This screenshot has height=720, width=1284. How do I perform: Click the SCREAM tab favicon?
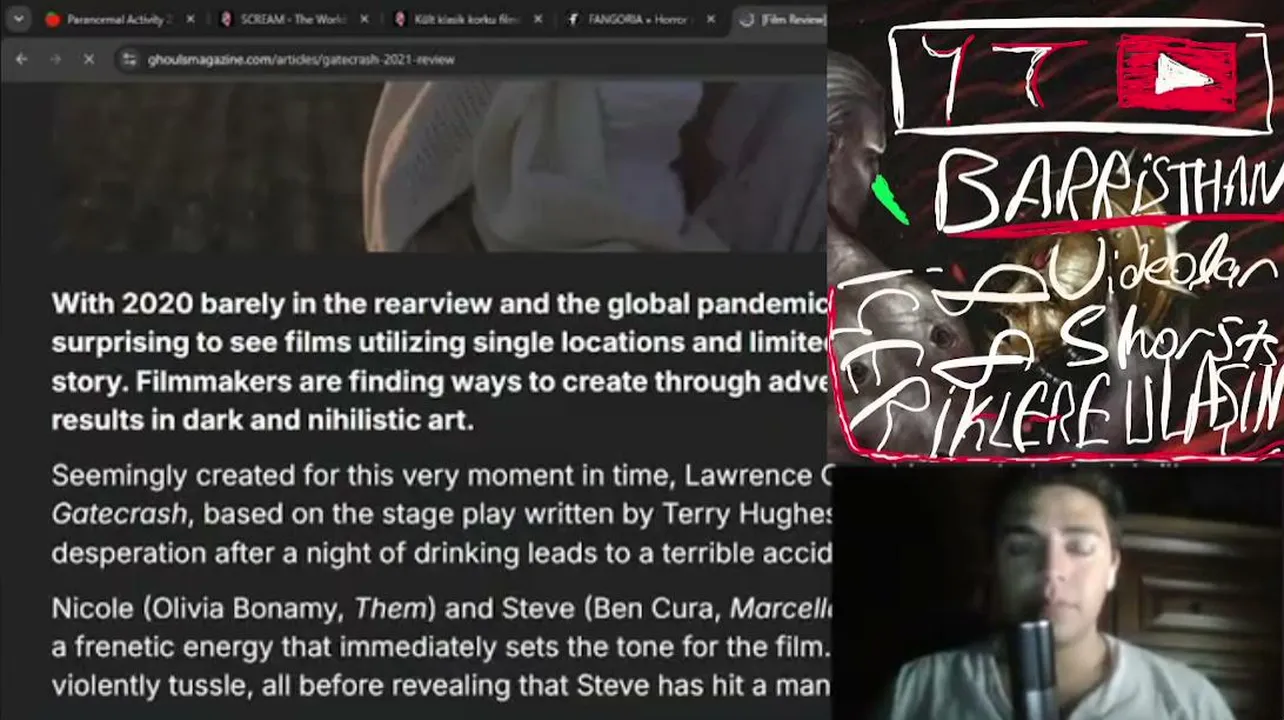pos(227,19)
